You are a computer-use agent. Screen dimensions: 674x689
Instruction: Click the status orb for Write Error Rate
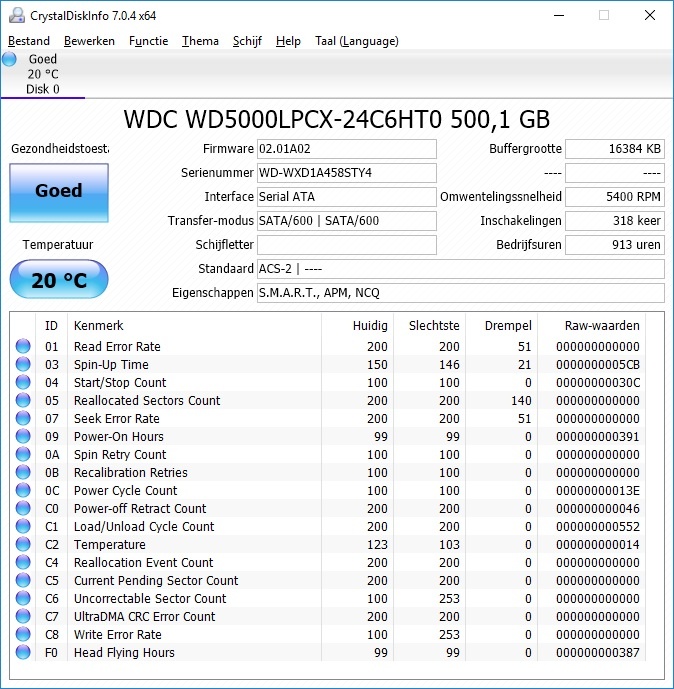tap(23, 635)
